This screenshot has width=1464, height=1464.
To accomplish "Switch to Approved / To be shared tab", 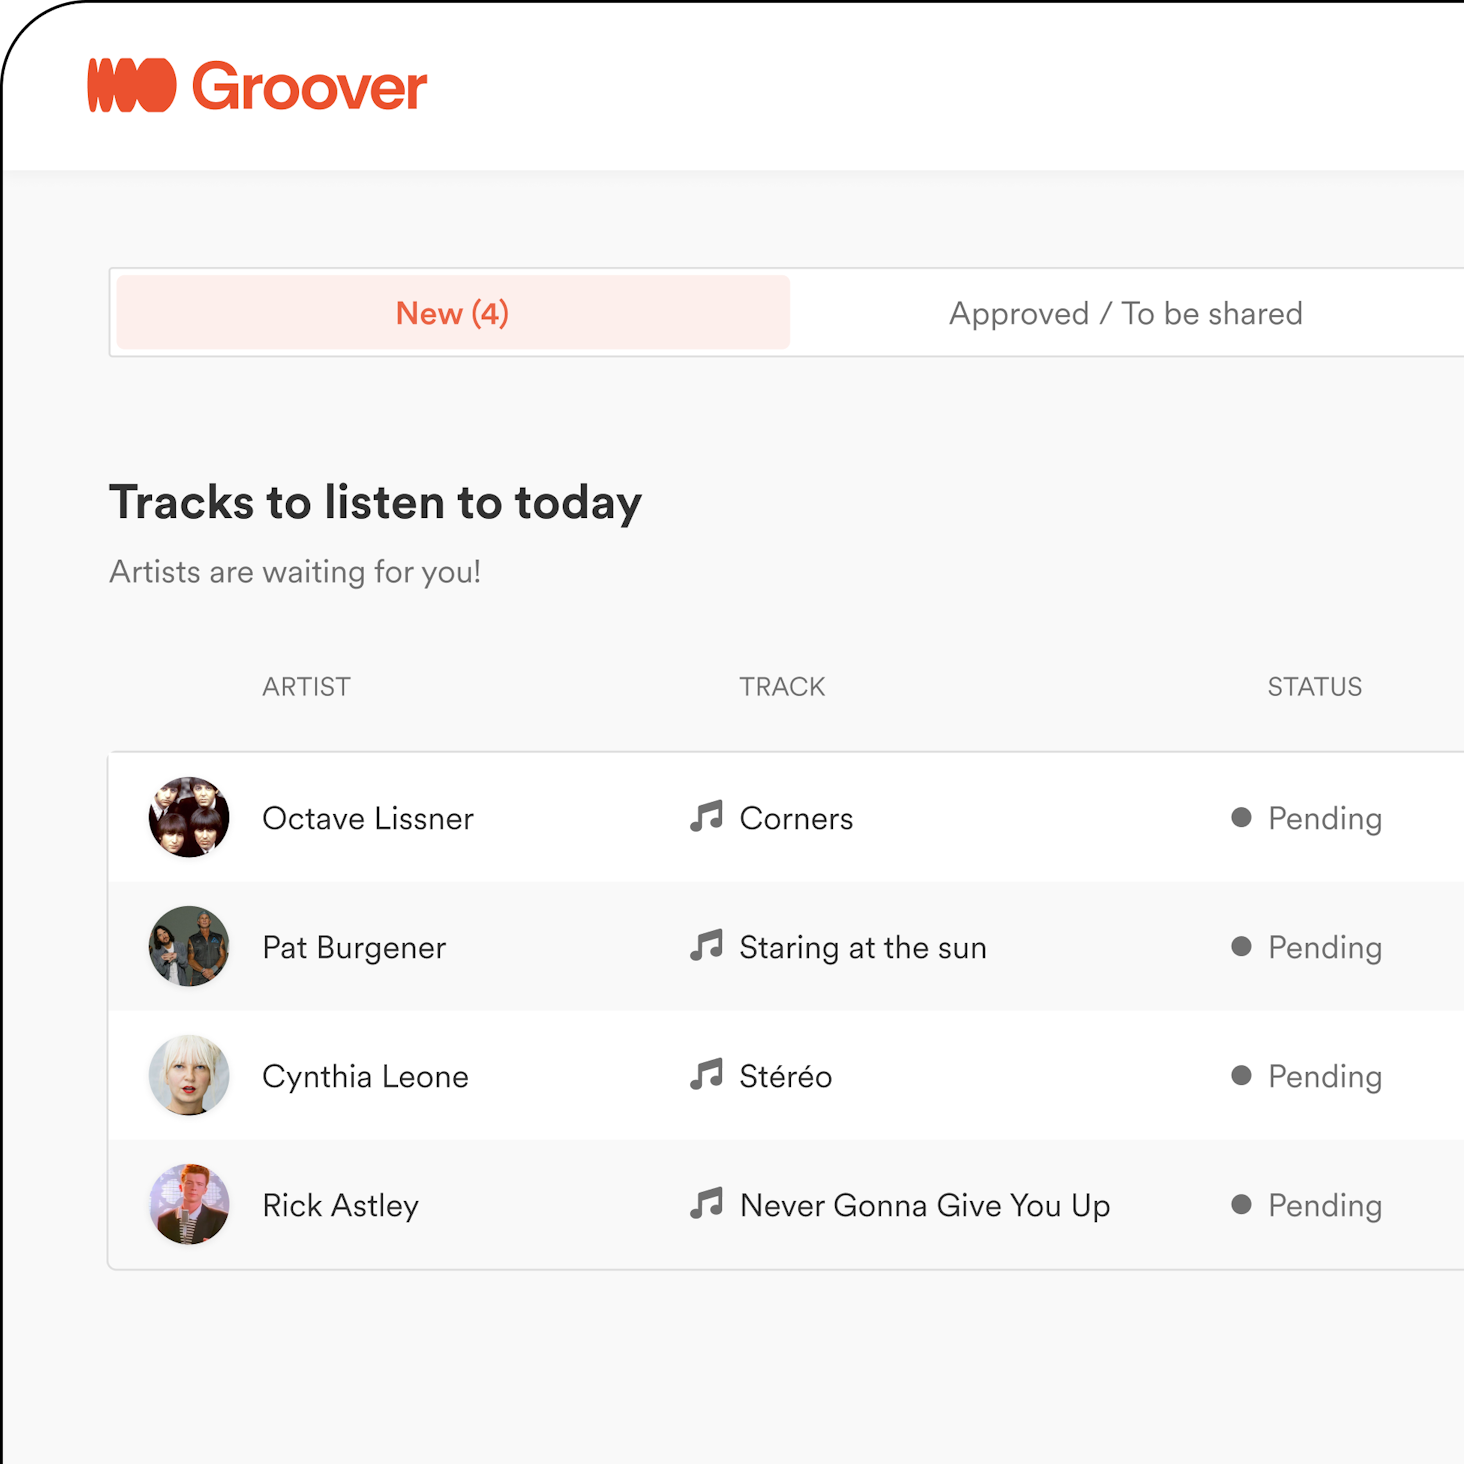I will coord(1126,313).
